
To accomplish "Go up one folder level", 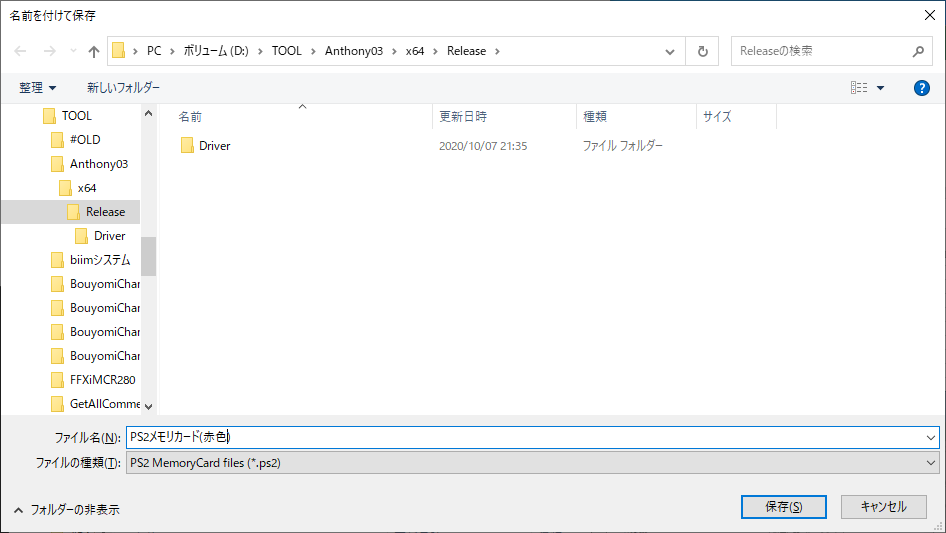I will tap(94, 51).
